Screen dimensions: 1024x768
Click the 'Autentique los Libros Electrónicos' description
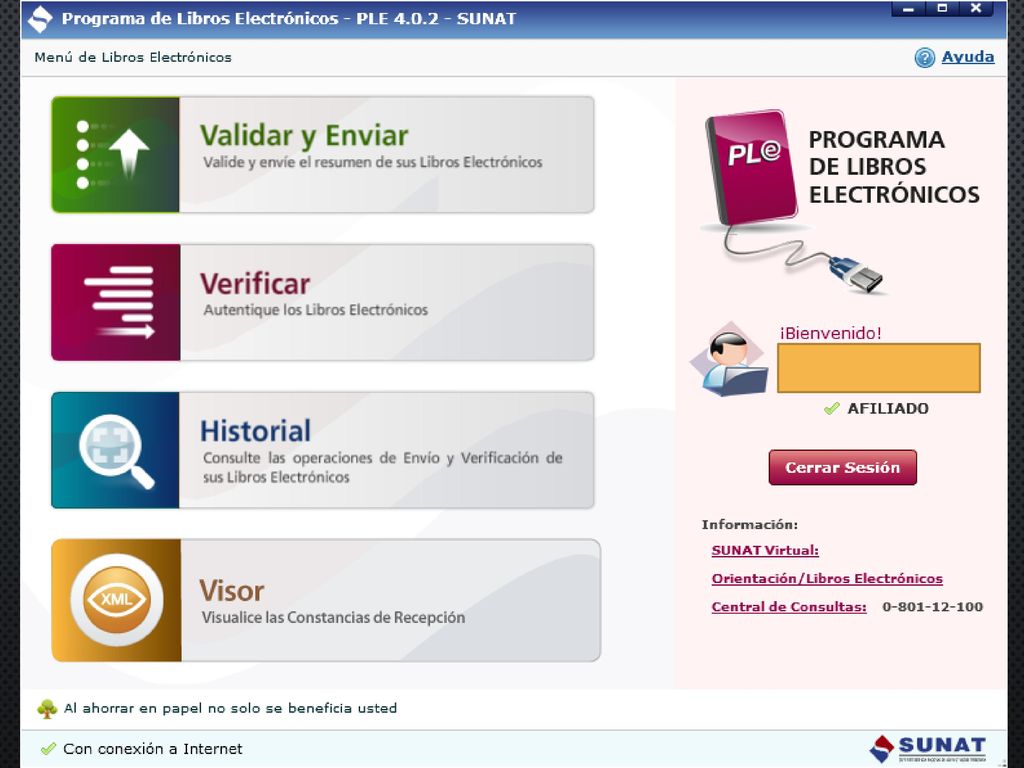pyautogui.click(x=315, y=310)
